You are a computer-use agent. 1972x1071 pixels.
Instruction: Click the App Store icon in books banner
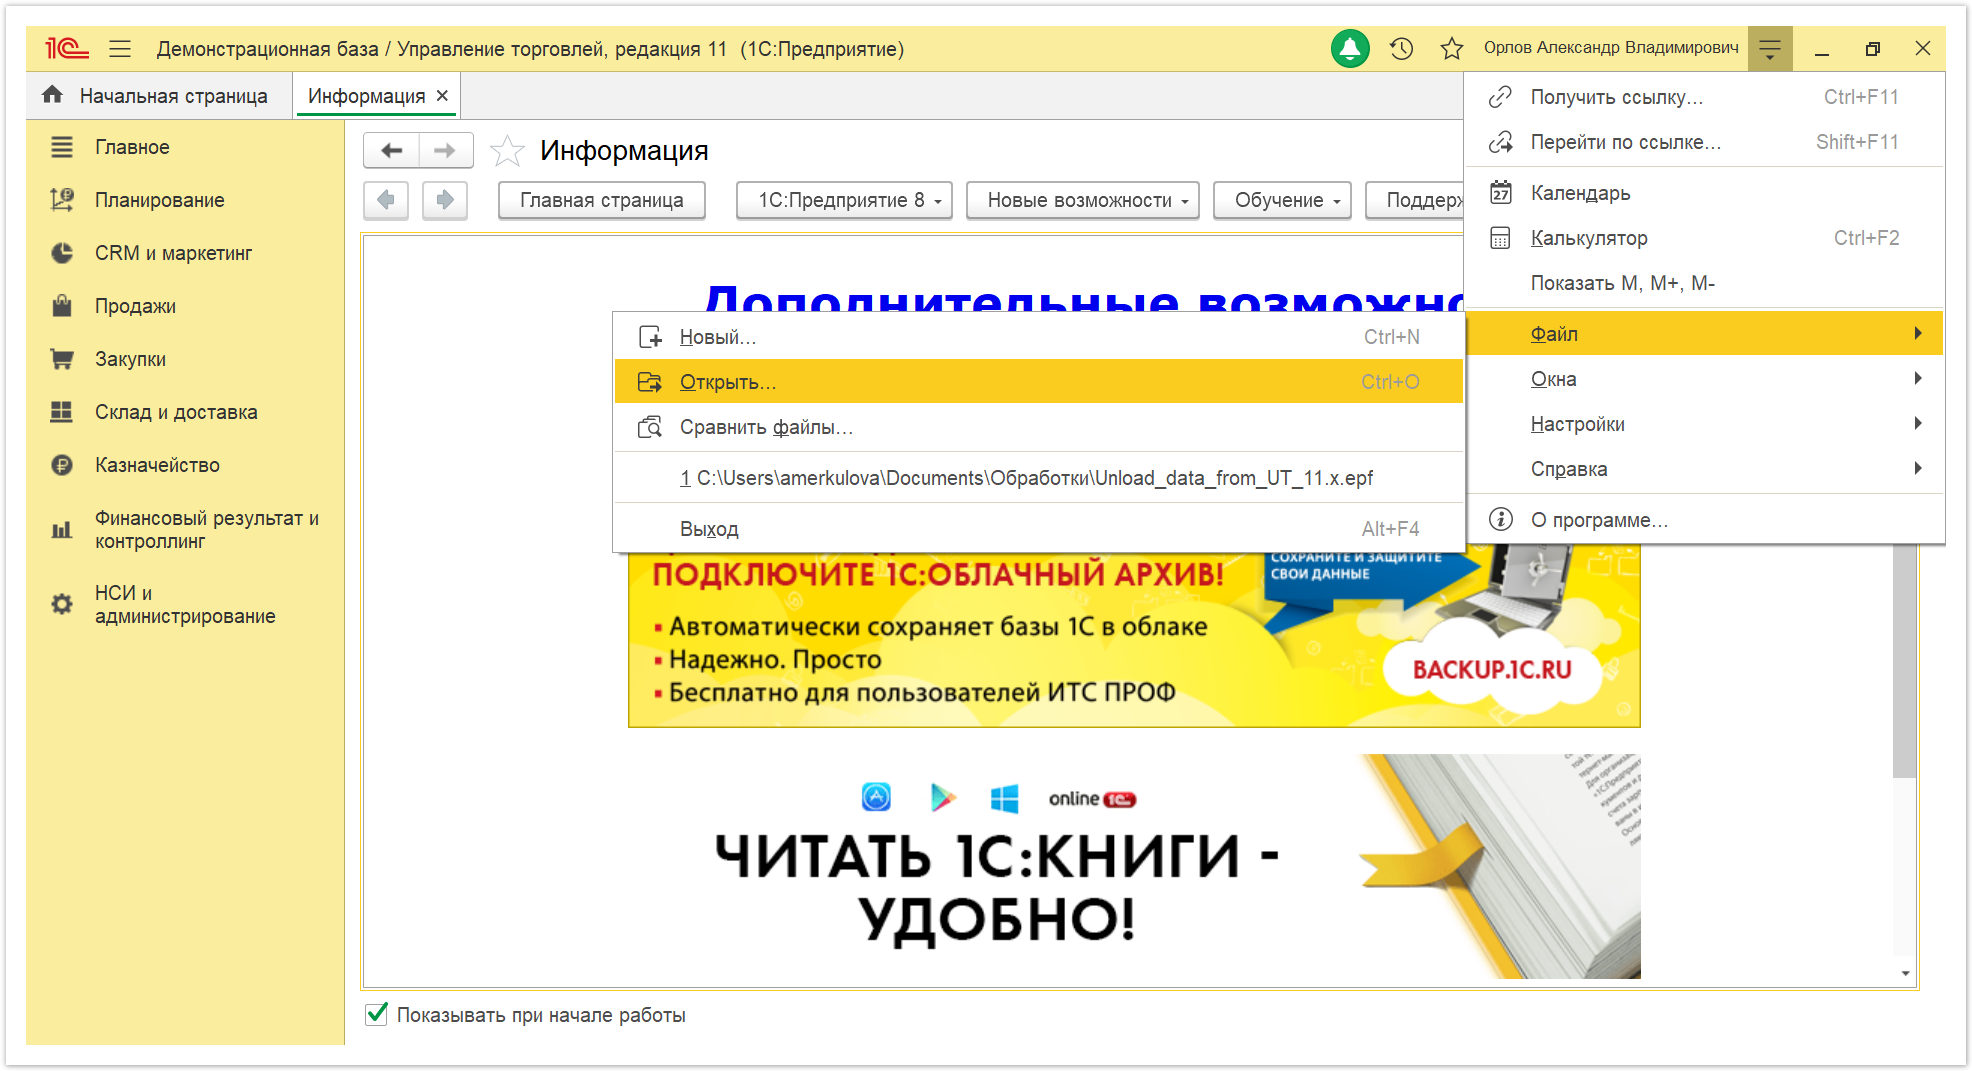click(x=876, y=797)
